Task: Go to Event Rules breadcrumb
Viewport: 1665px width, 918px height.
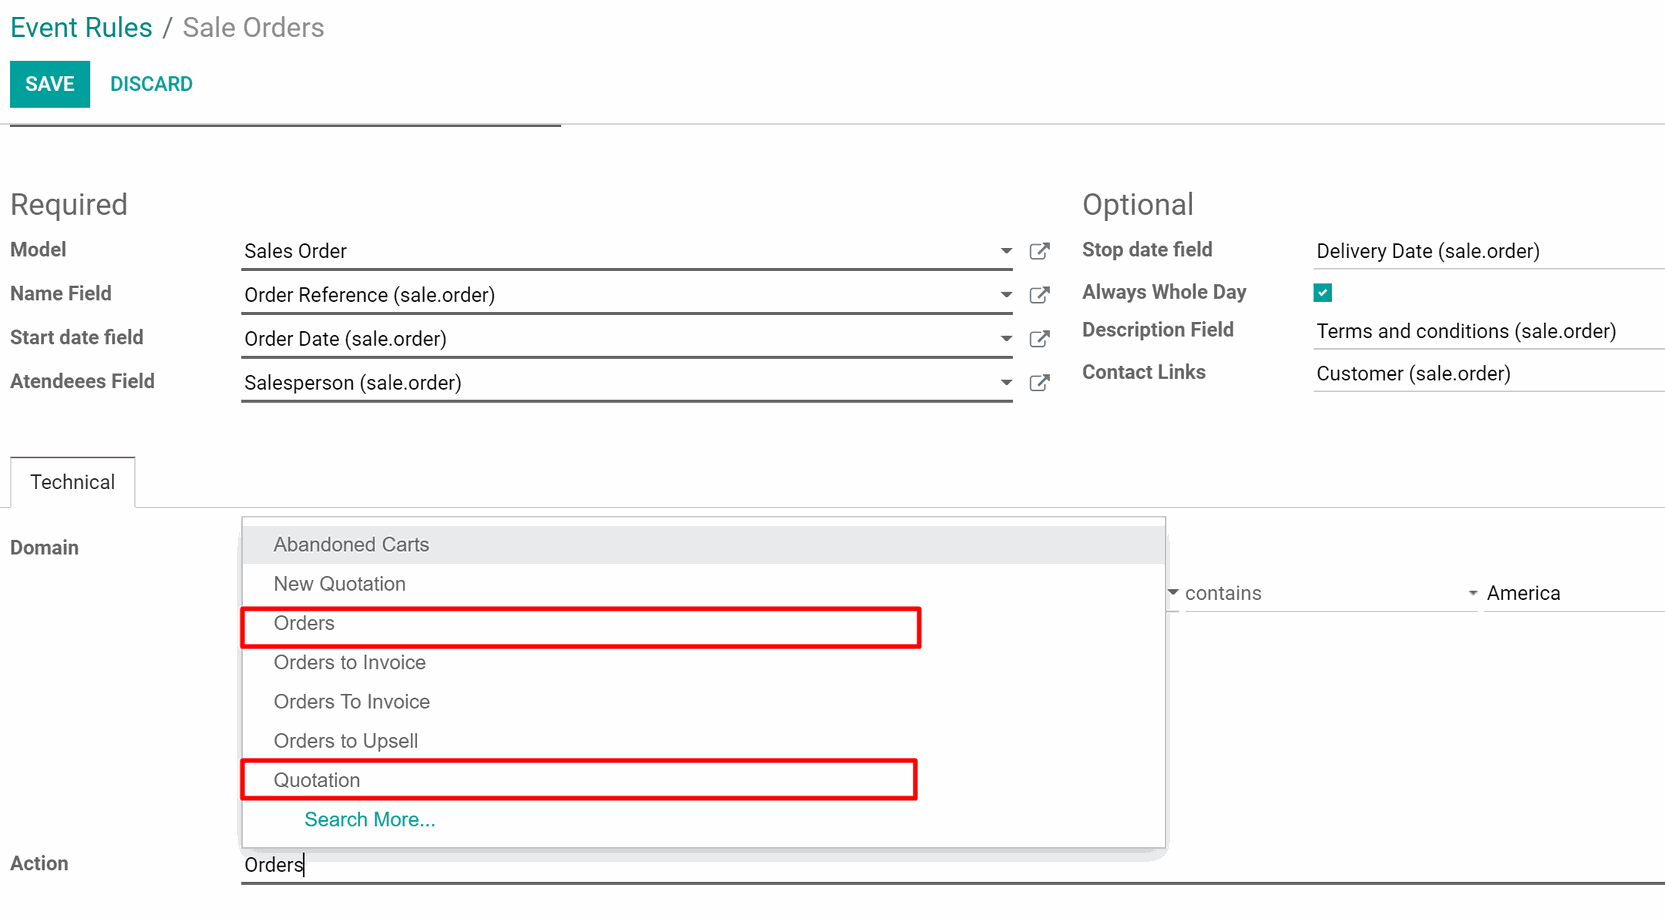Action: coord(81,27)
